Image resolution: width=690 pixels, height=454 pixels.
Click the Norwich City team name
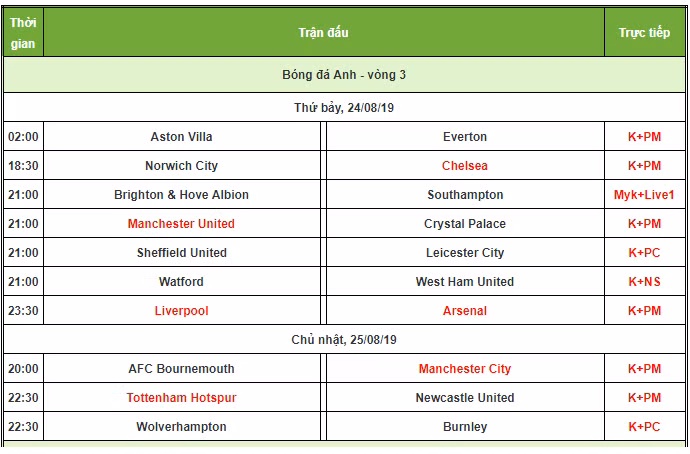181,166
